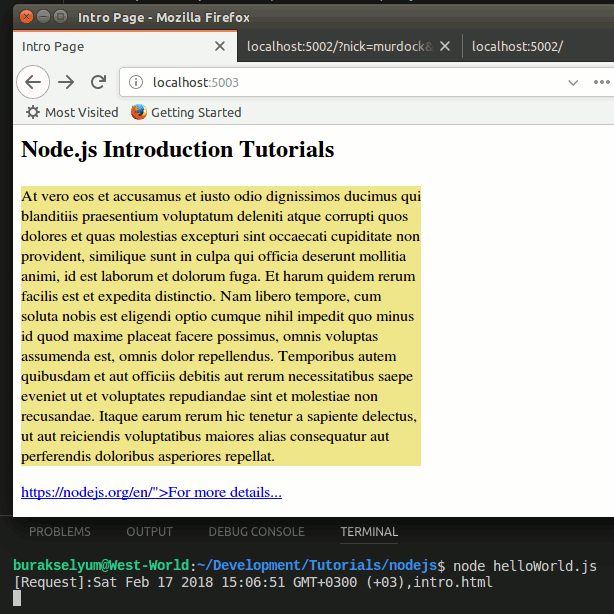The image size is (614, 614).
Task: Open the PROBLEMS panel tab
Action: pyautogui.click(x=60, y=531)
